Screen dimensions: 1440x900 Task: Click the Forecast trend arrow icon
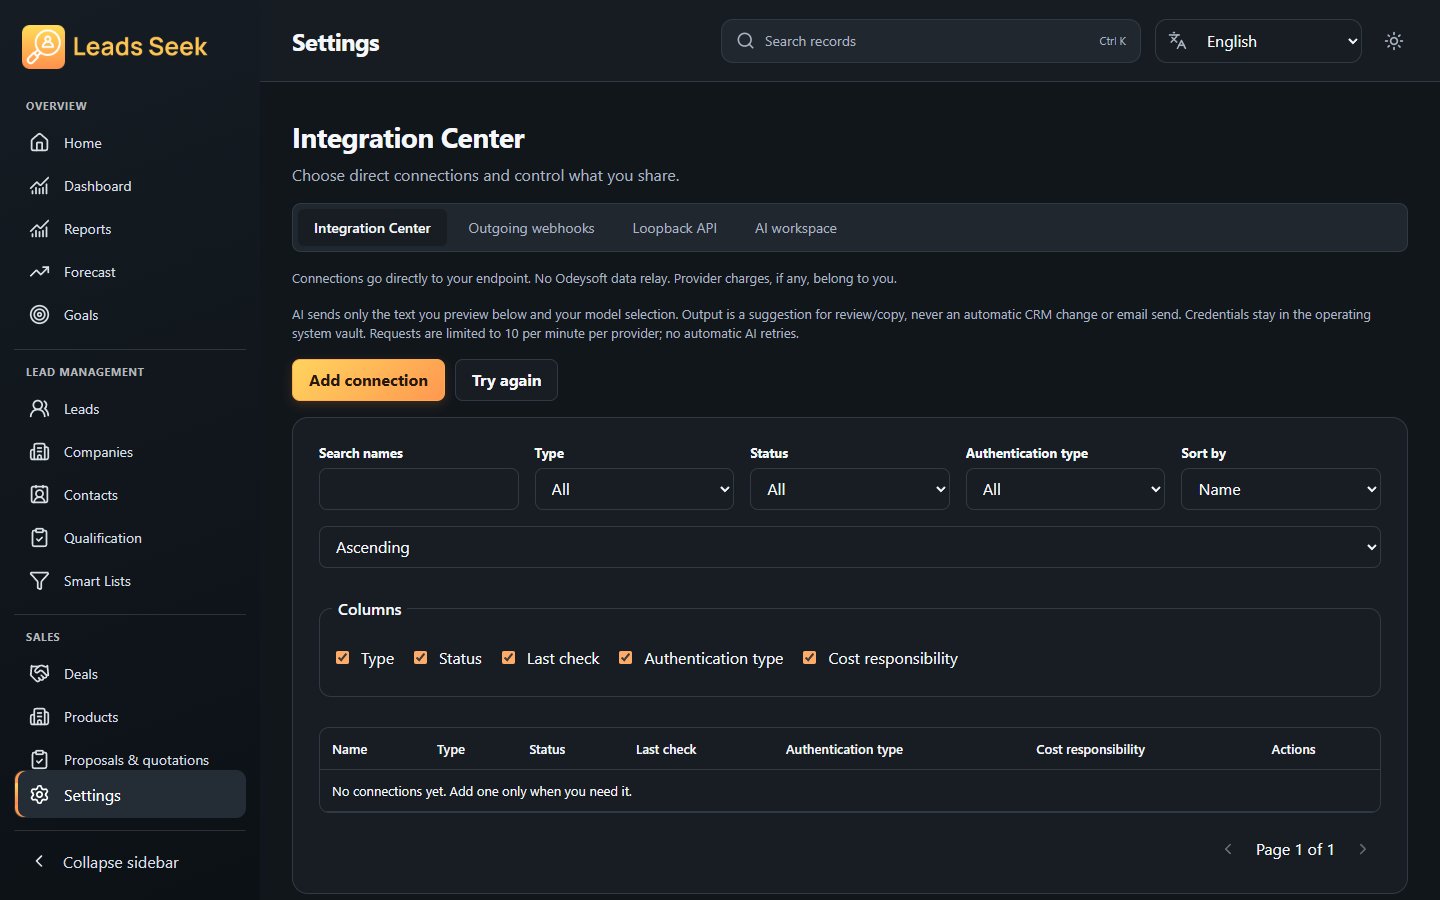point(40,272)
